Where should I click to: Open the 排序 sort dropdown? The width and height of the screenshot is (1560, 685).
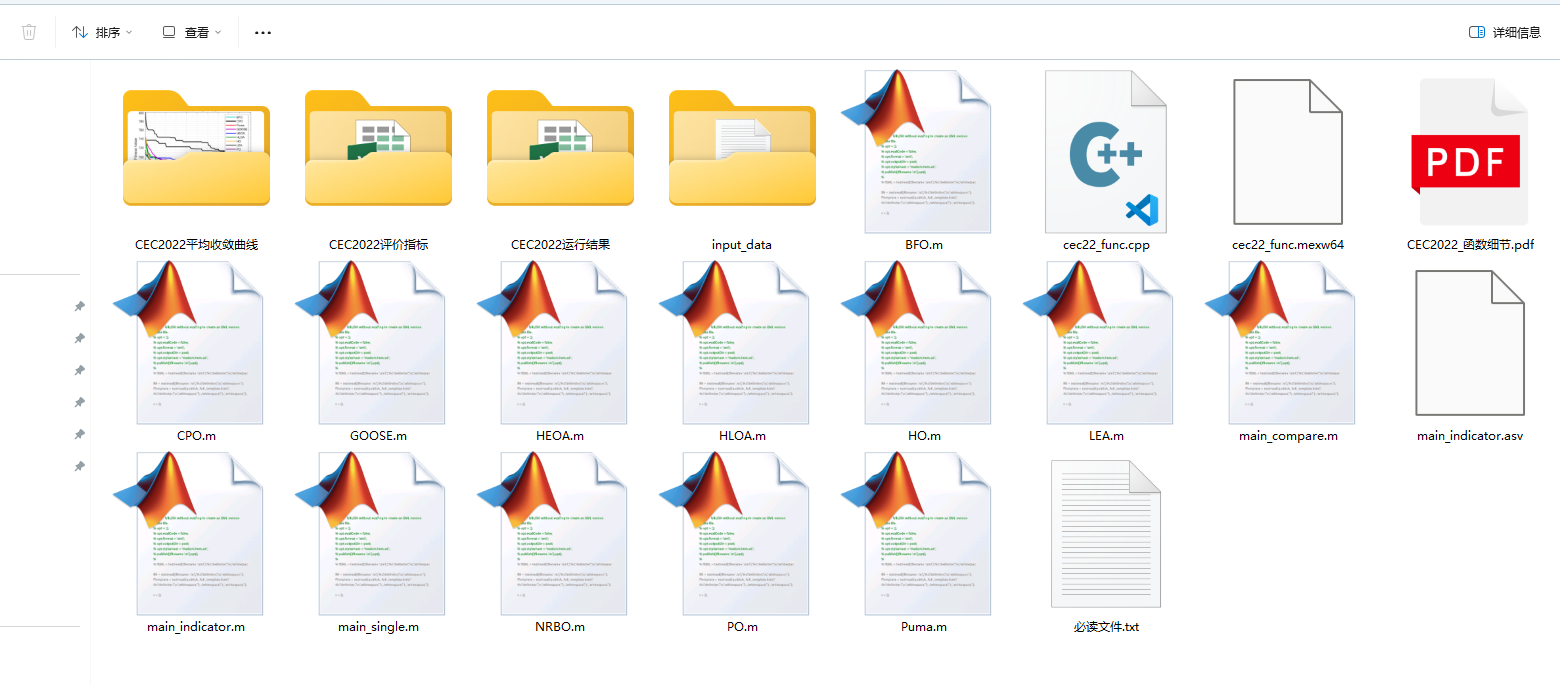click(102, 32)
